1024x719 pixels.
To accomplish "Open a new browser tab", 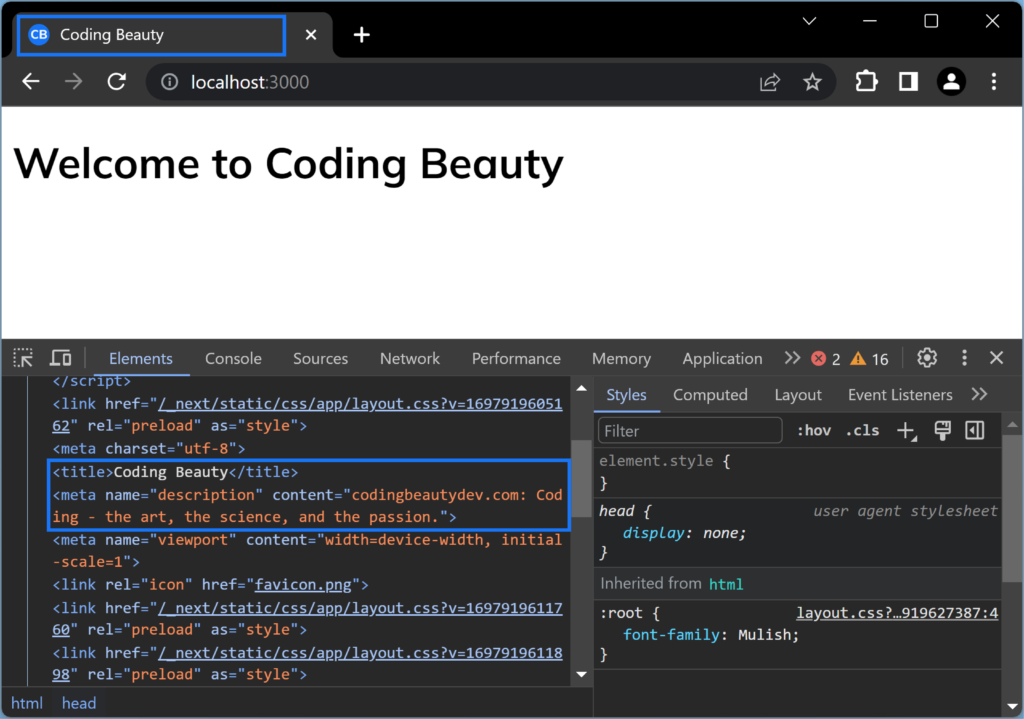I will point(362,35).
